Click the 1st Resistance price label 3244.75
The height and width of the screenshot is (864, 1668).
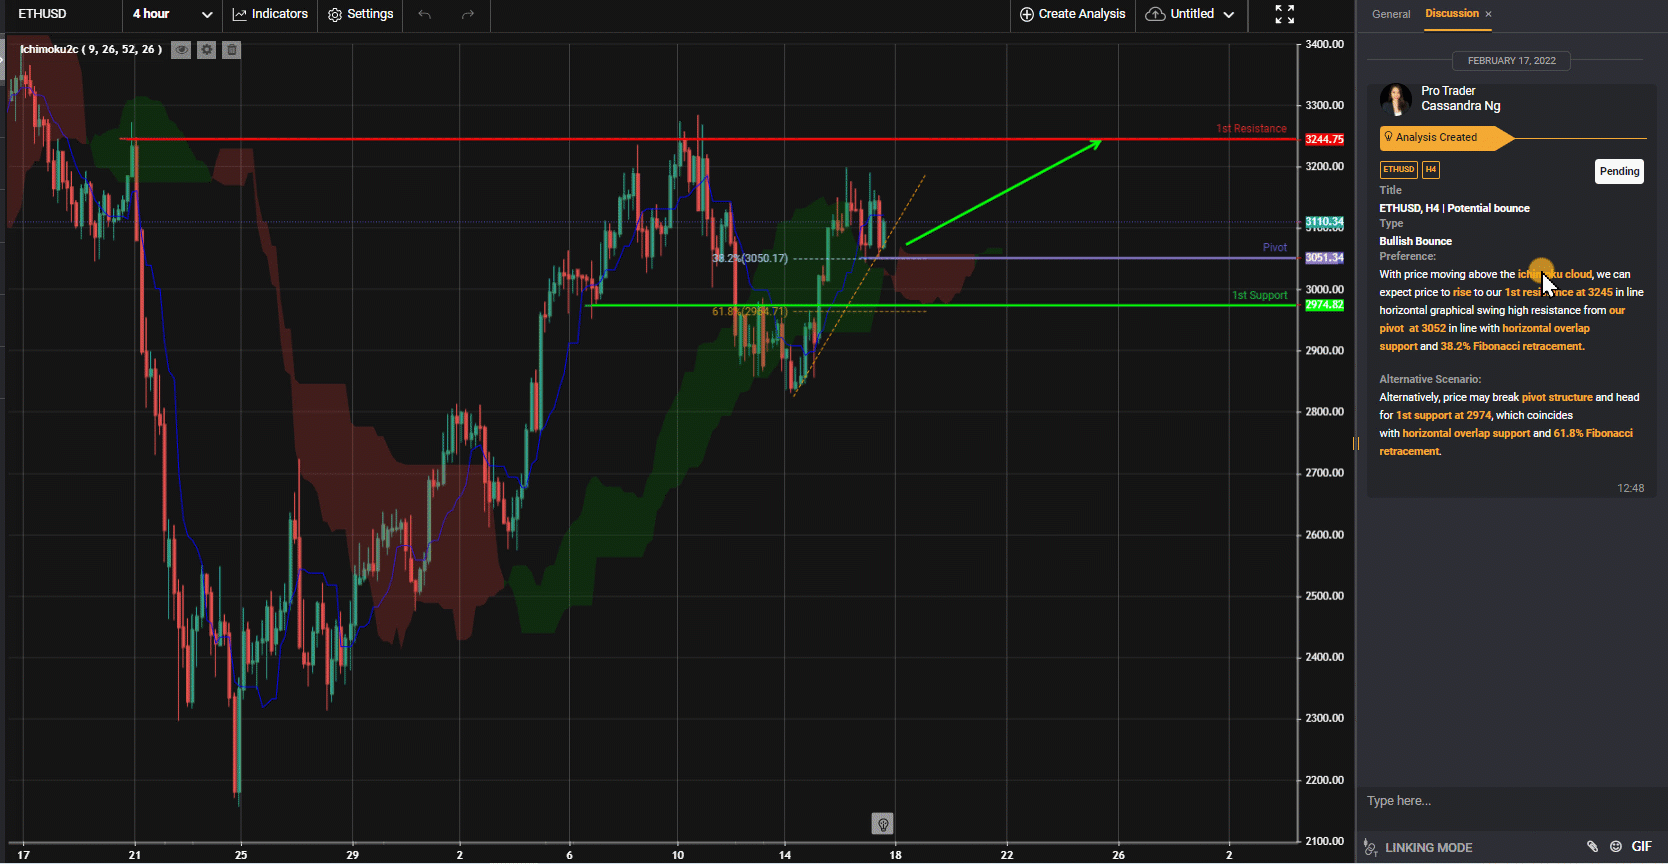[x=1324, y=139]
